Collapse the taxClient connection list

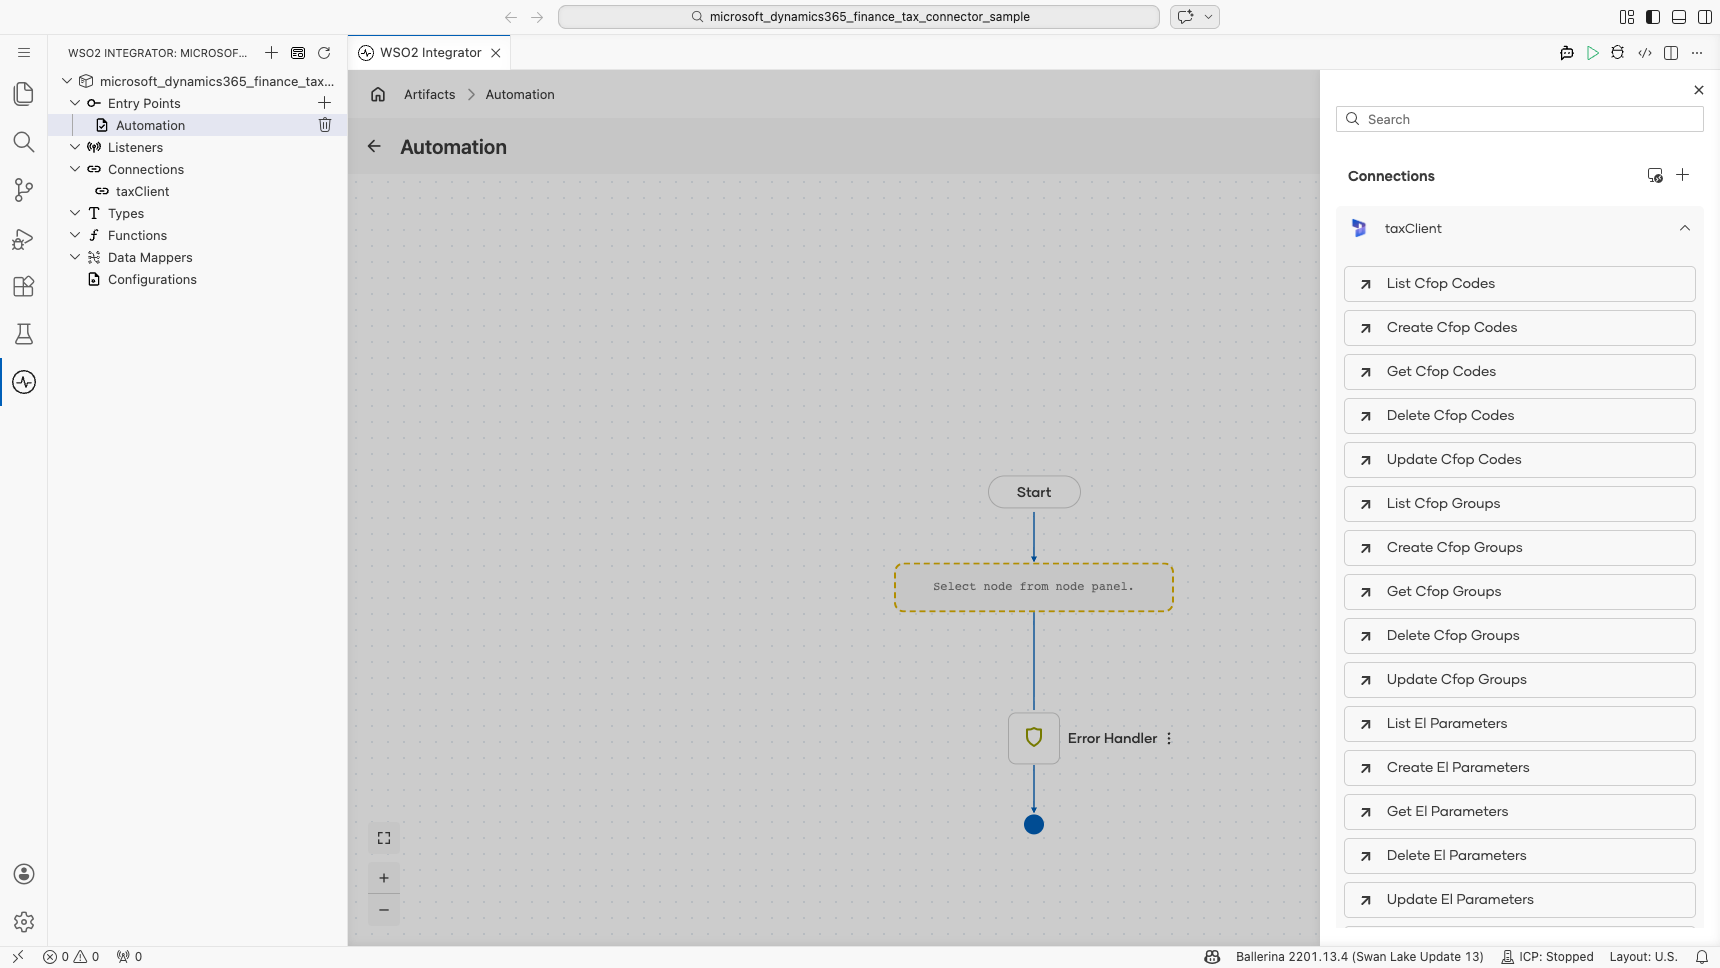click(1685, 228)
